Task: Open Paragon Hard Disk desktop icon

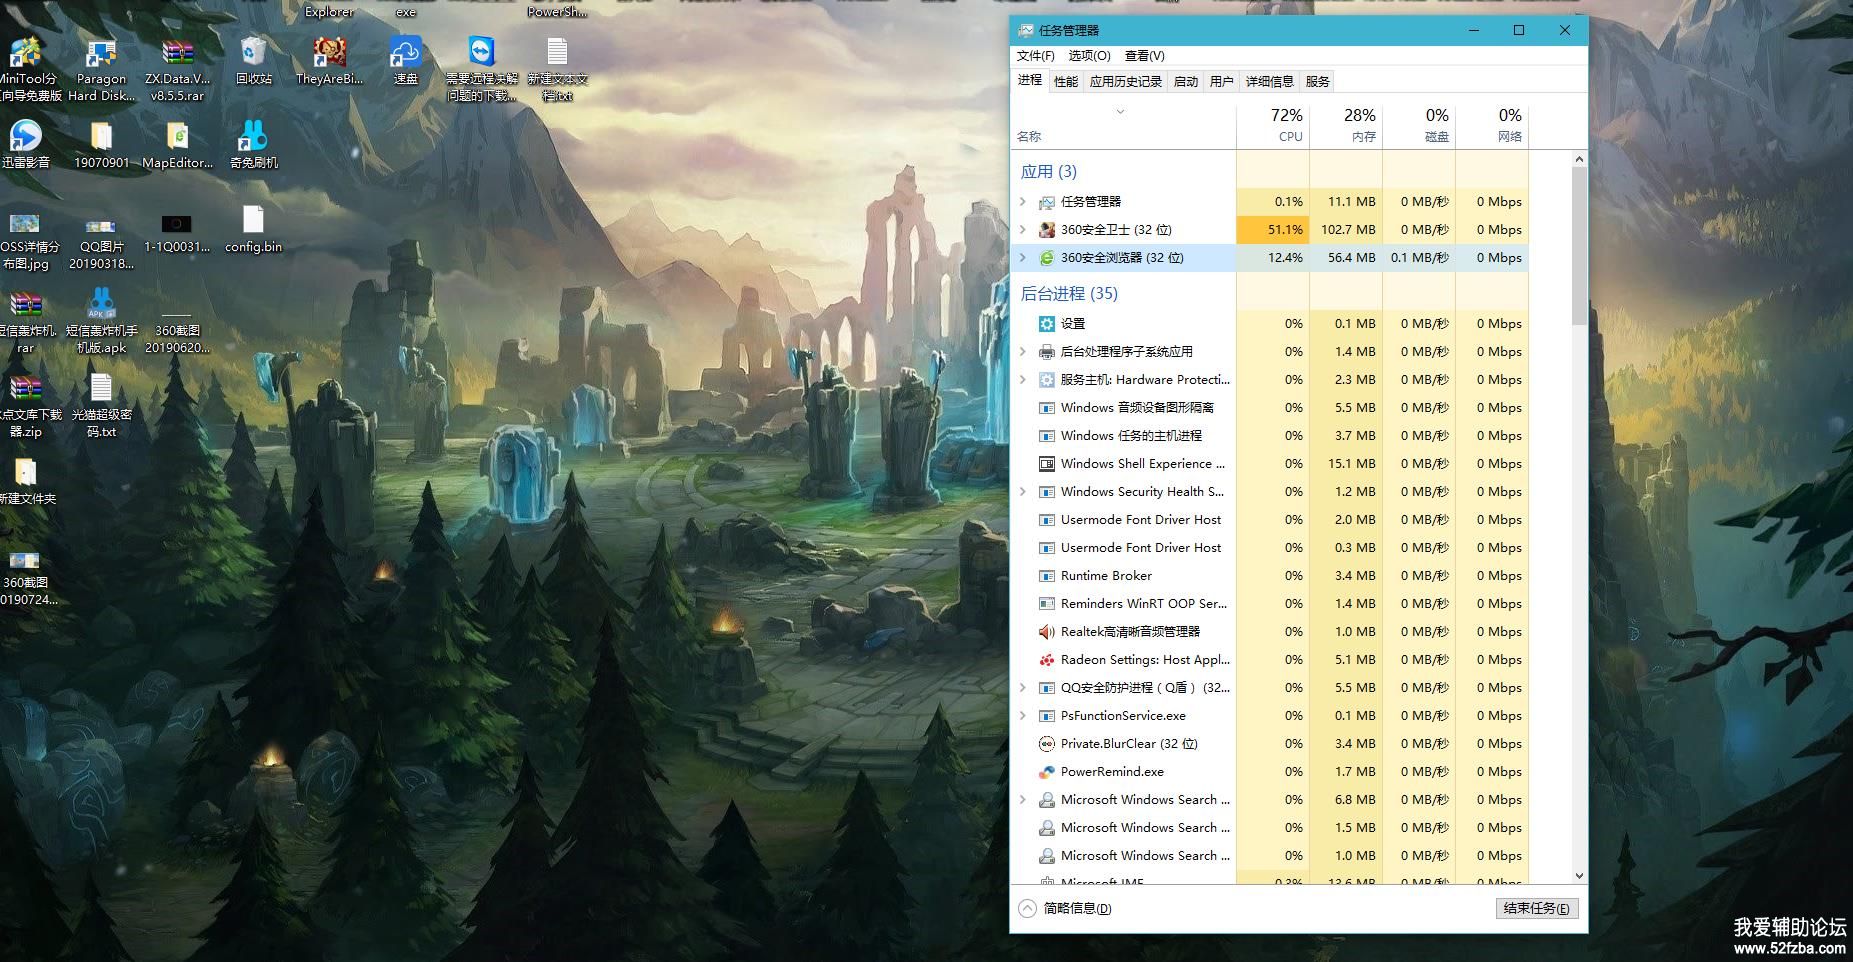Action: tap(101, 69)
